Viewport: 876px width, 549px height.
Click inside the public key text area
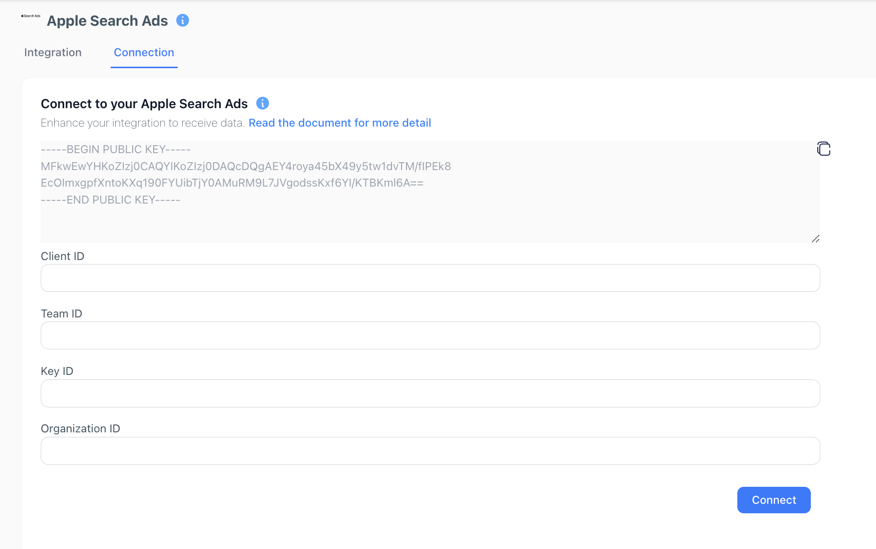[x=430, y=192]
